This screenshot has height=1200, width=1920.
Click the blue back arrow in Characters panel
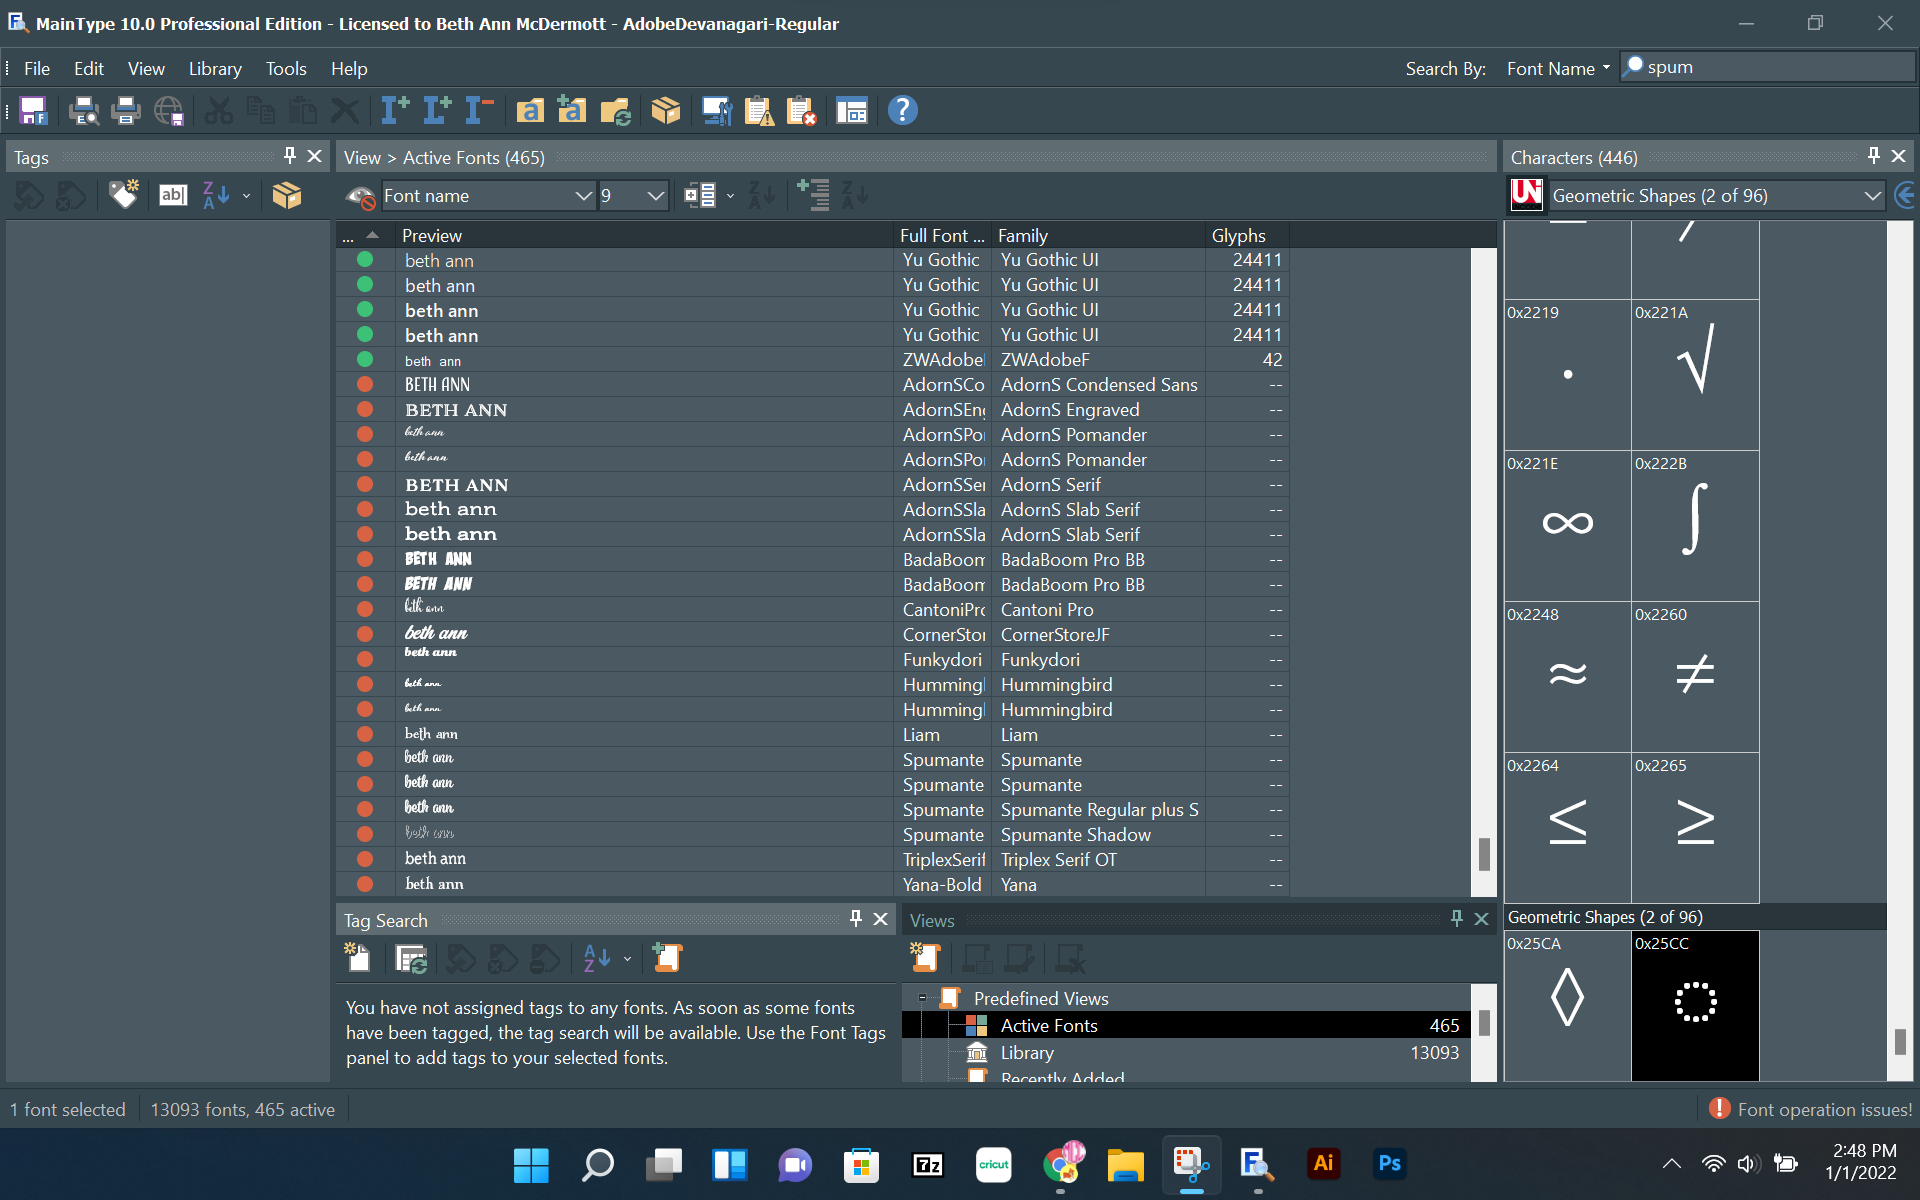[x=1905, y=195]
